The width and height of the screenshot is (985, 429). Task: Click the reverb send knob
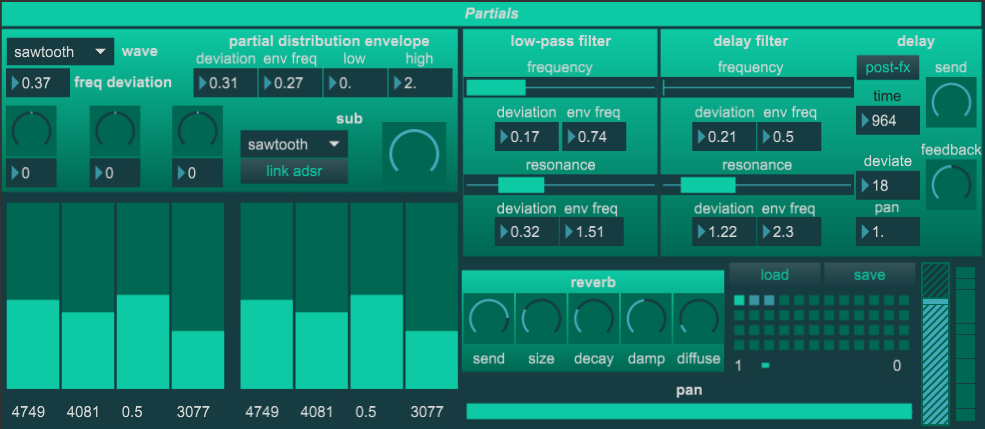pyautogui.click(x=489, y=318)
